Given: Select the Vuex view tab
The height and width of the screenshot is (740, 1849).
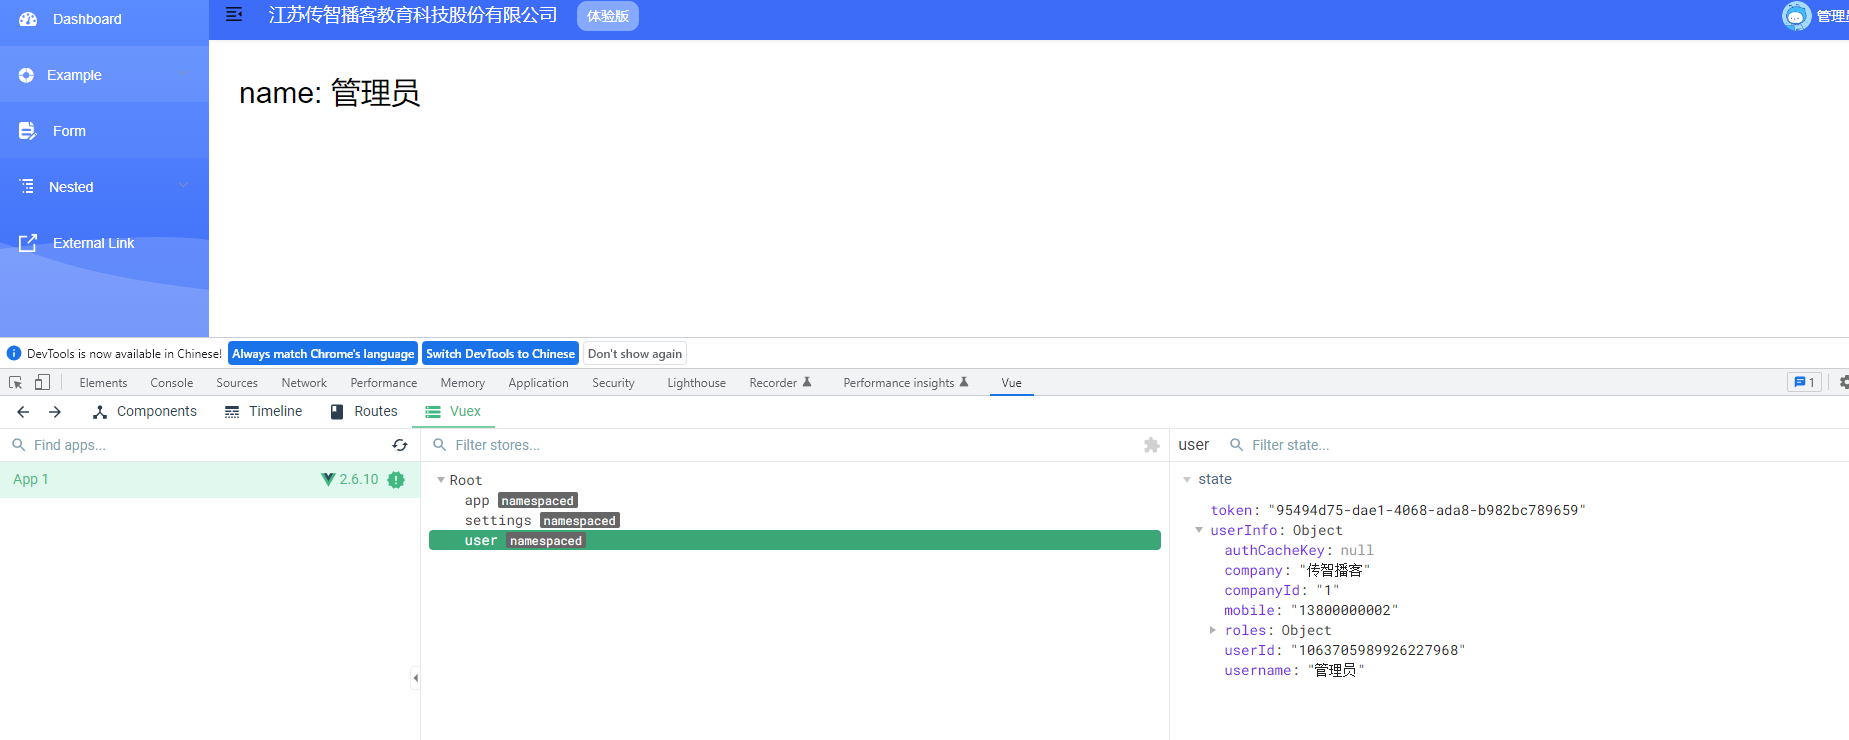Looking at the screenshot, I should (x=453, y=411).
